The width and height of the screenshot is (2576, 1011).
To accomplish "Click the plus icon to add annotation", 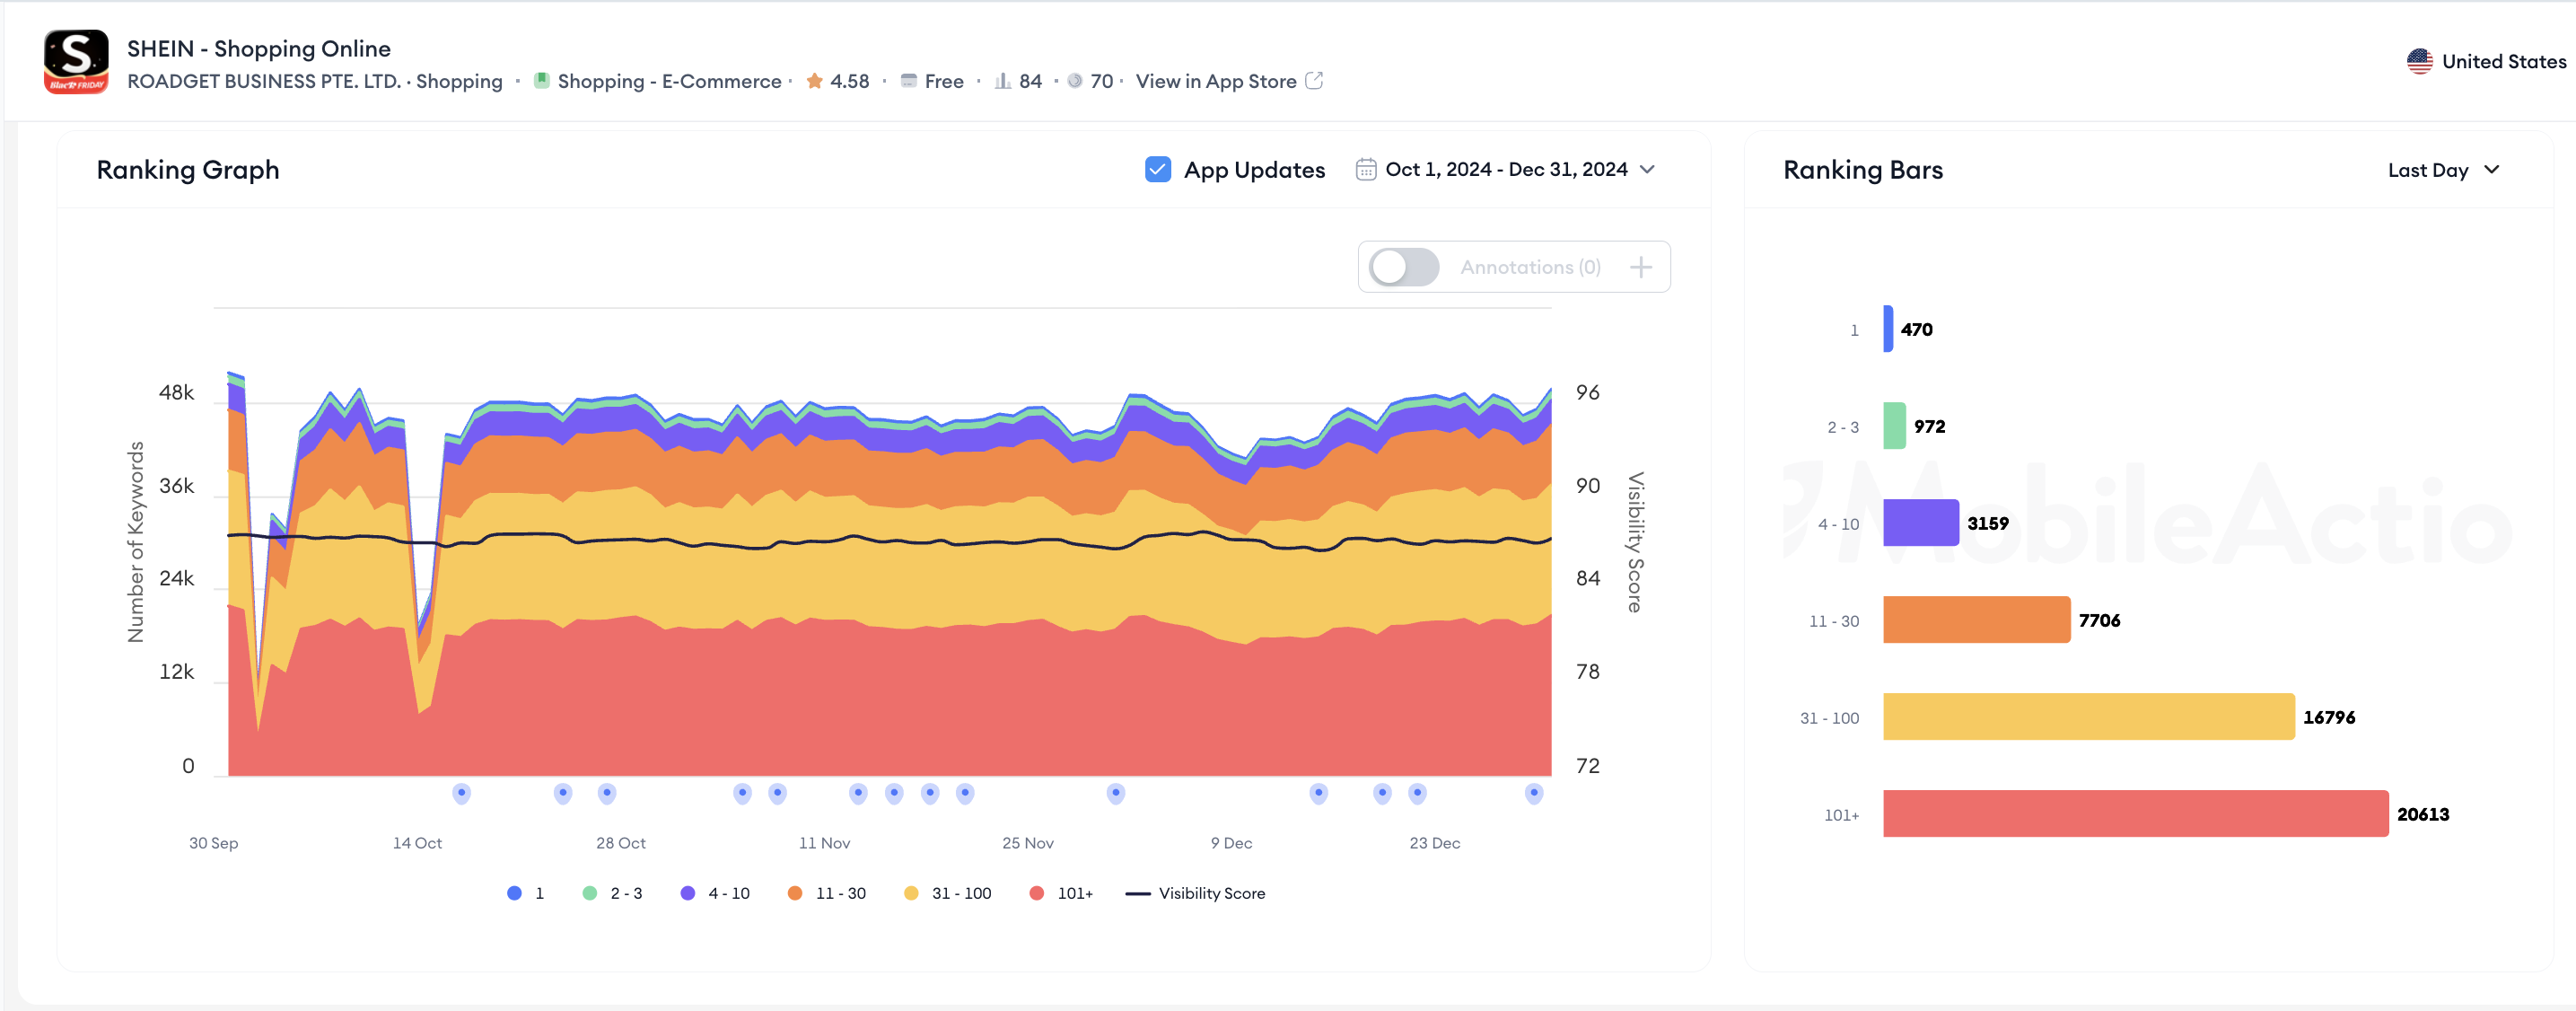I will coord(1640,267).
